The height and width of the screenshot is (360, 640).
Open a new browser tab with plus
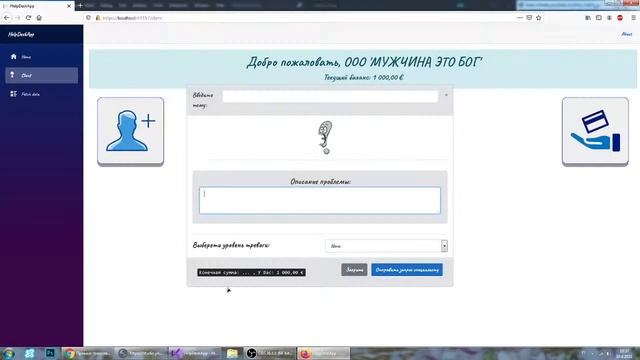80,6
